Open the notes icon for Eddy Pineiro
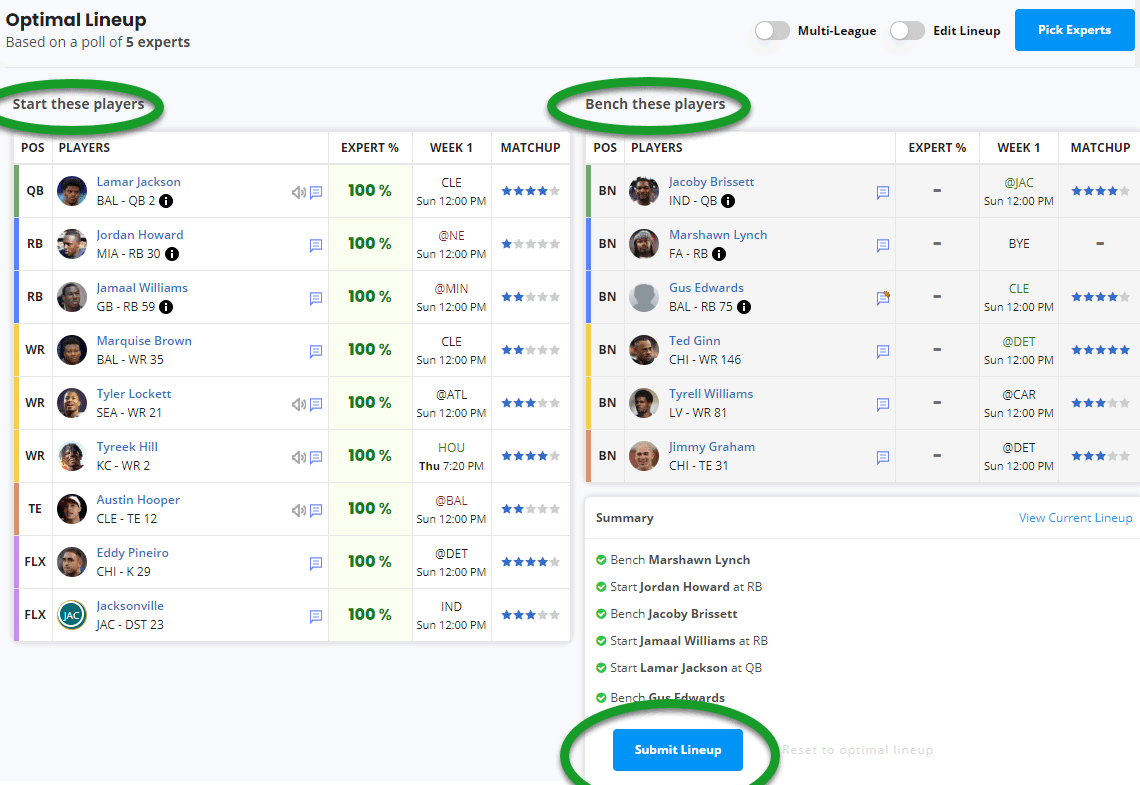This screenshot has height=785, width=1140. tap(316, 564)
